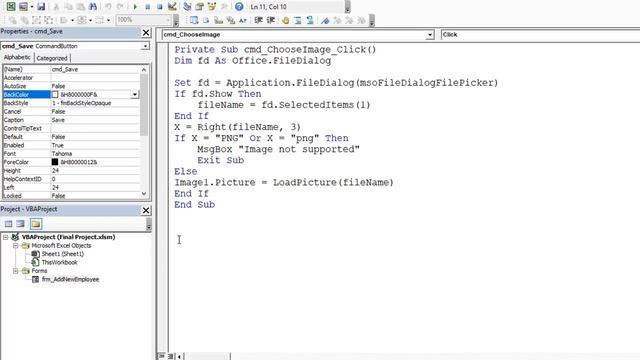Click View Code in Project panel
The height and width of the screenshot is (360, 640).
[x=9, y=224]
